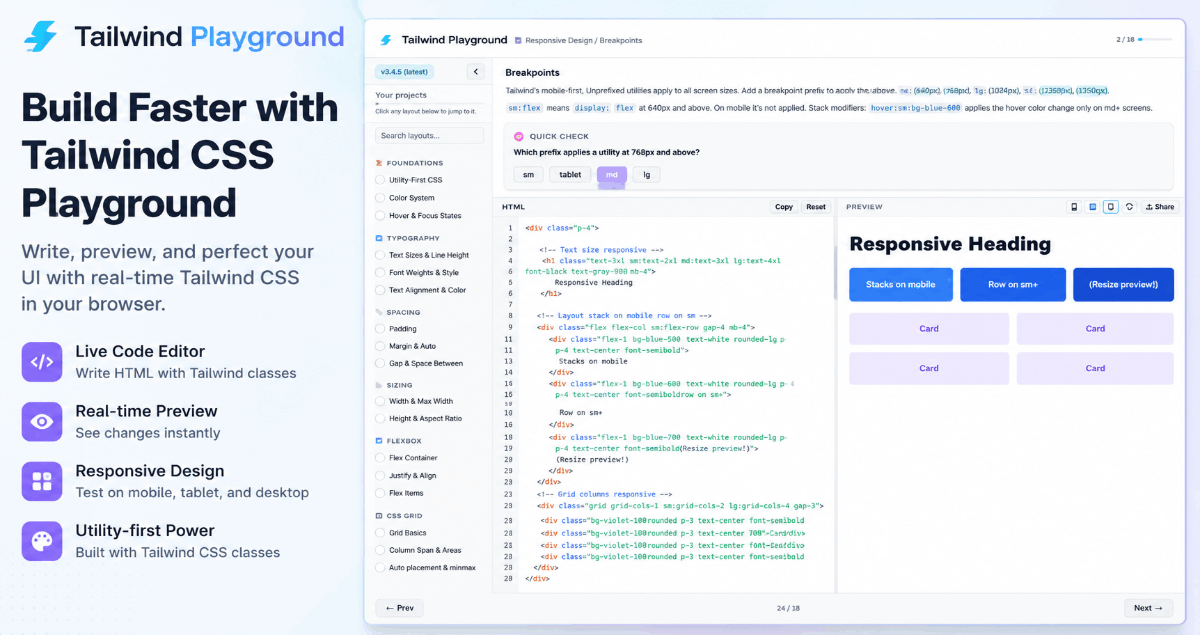Select the Hover & Focus States radio
Viewport: 1200px width, 635px height.
coord(380,215)
